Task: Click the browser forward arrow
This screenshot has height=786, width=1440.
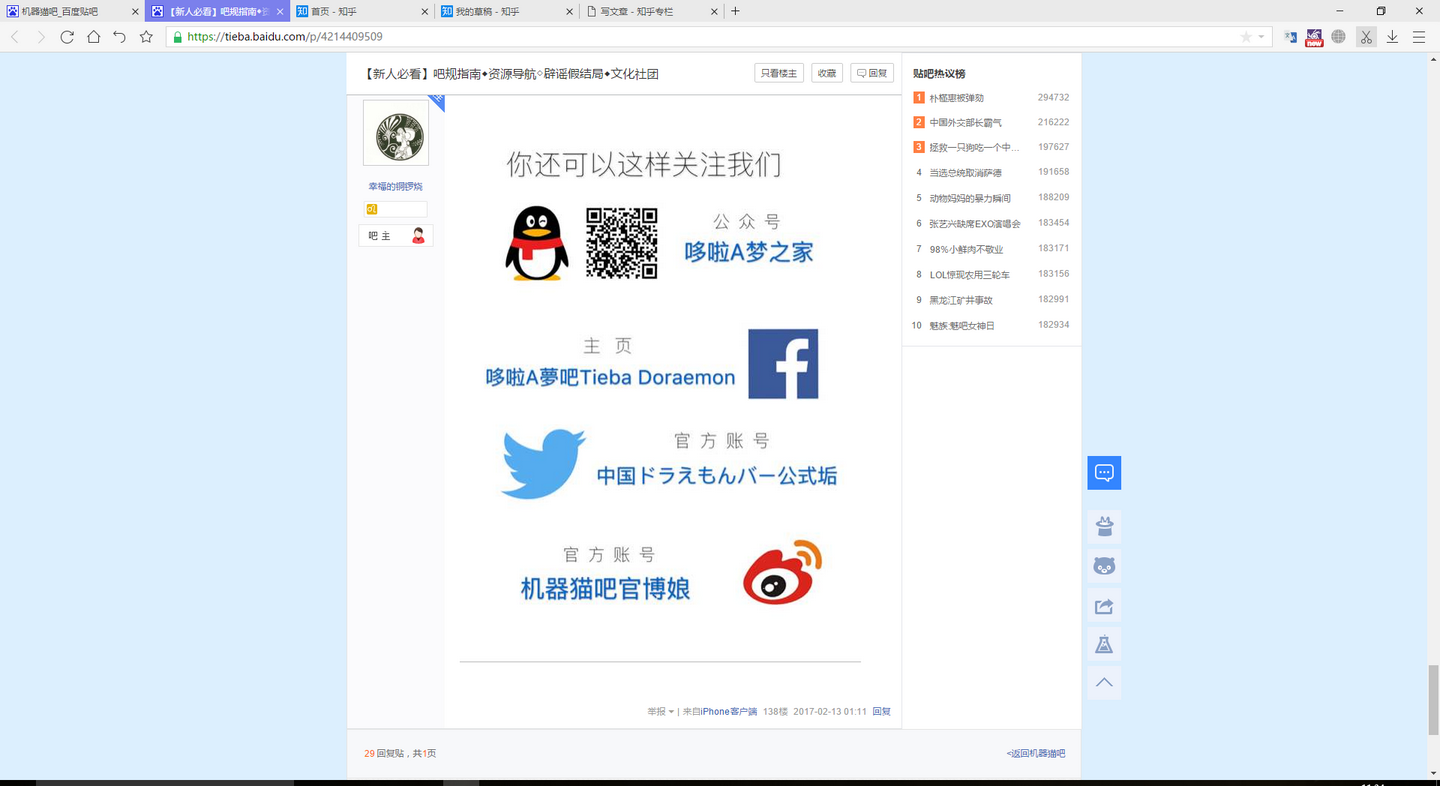Action: [41, 37]
